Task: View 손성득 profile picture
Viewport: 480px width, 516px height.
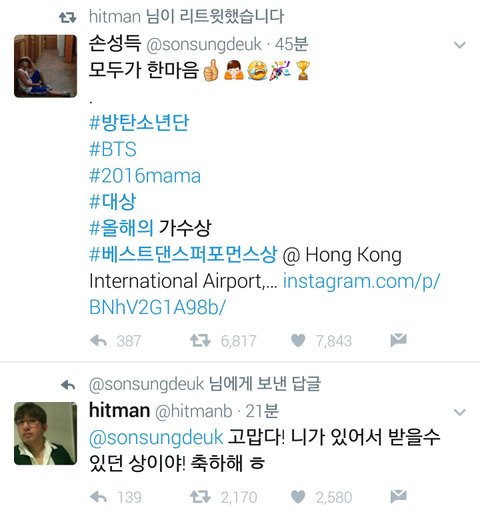Action: 45,66
